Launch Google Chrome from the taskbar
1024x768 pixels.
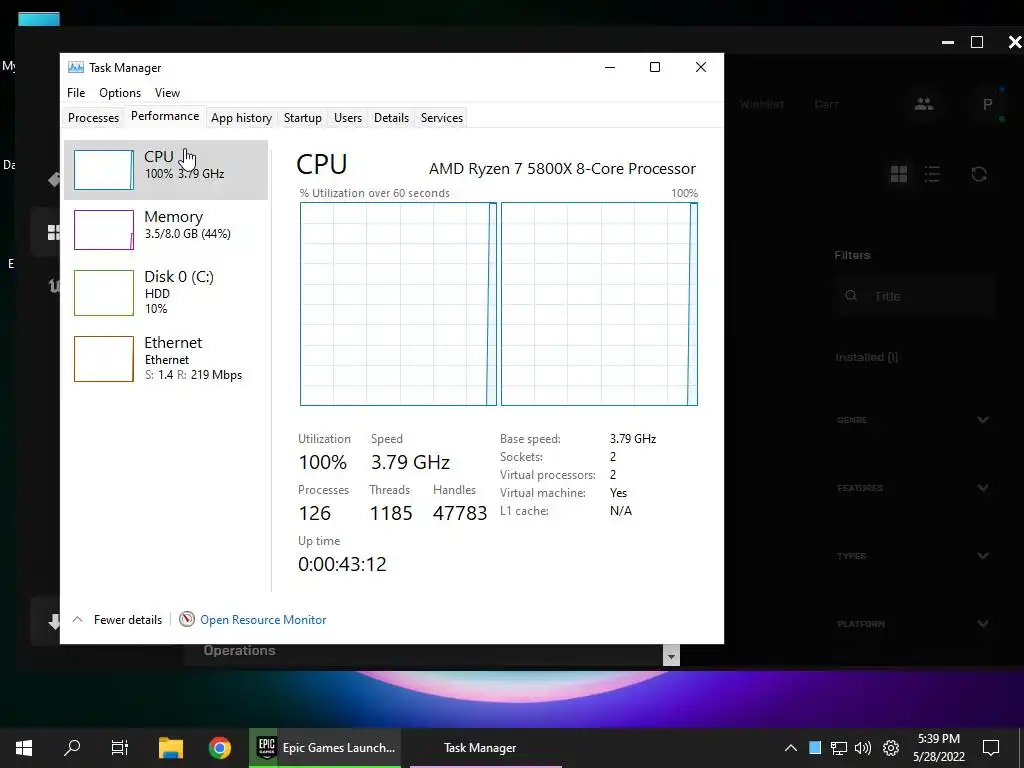tap(219, 748)
